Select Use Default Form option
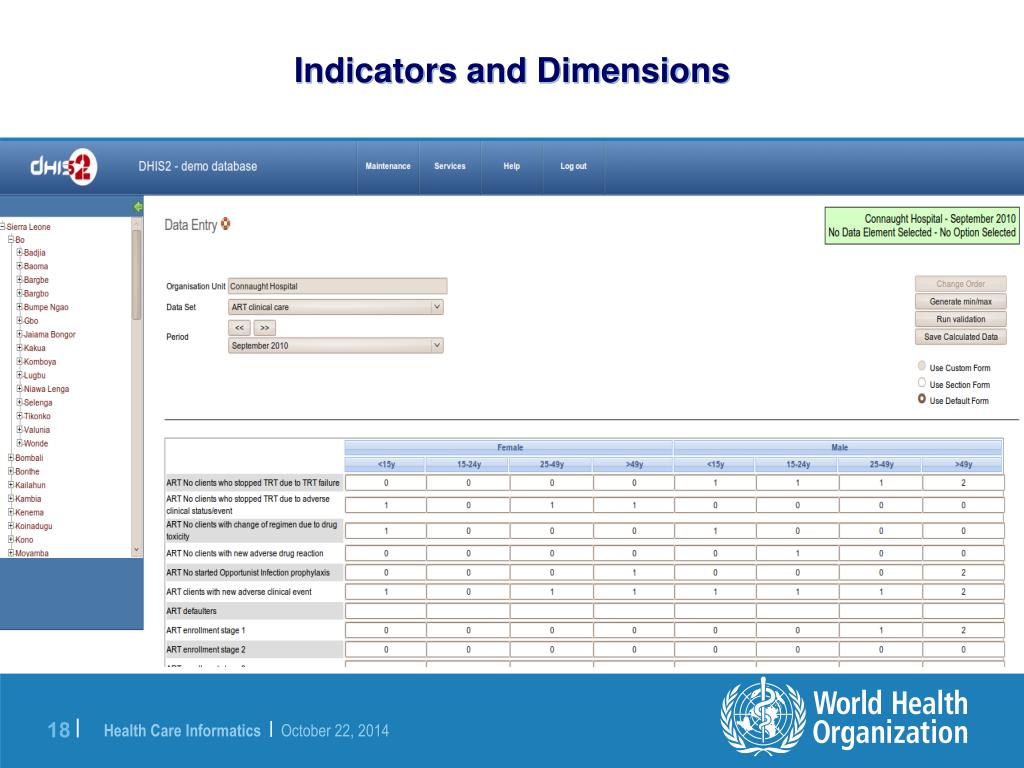Screen dimensions: 1024x768 921,399
